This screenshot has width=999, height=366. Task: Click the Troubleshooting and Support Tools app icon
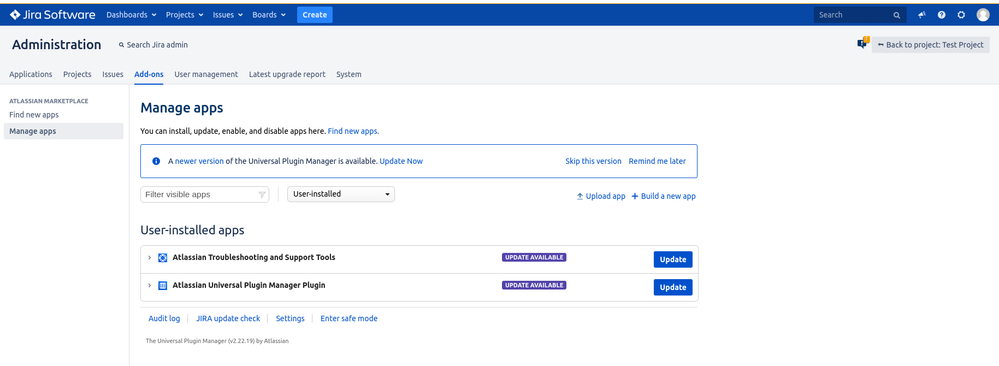click(162, 258)
